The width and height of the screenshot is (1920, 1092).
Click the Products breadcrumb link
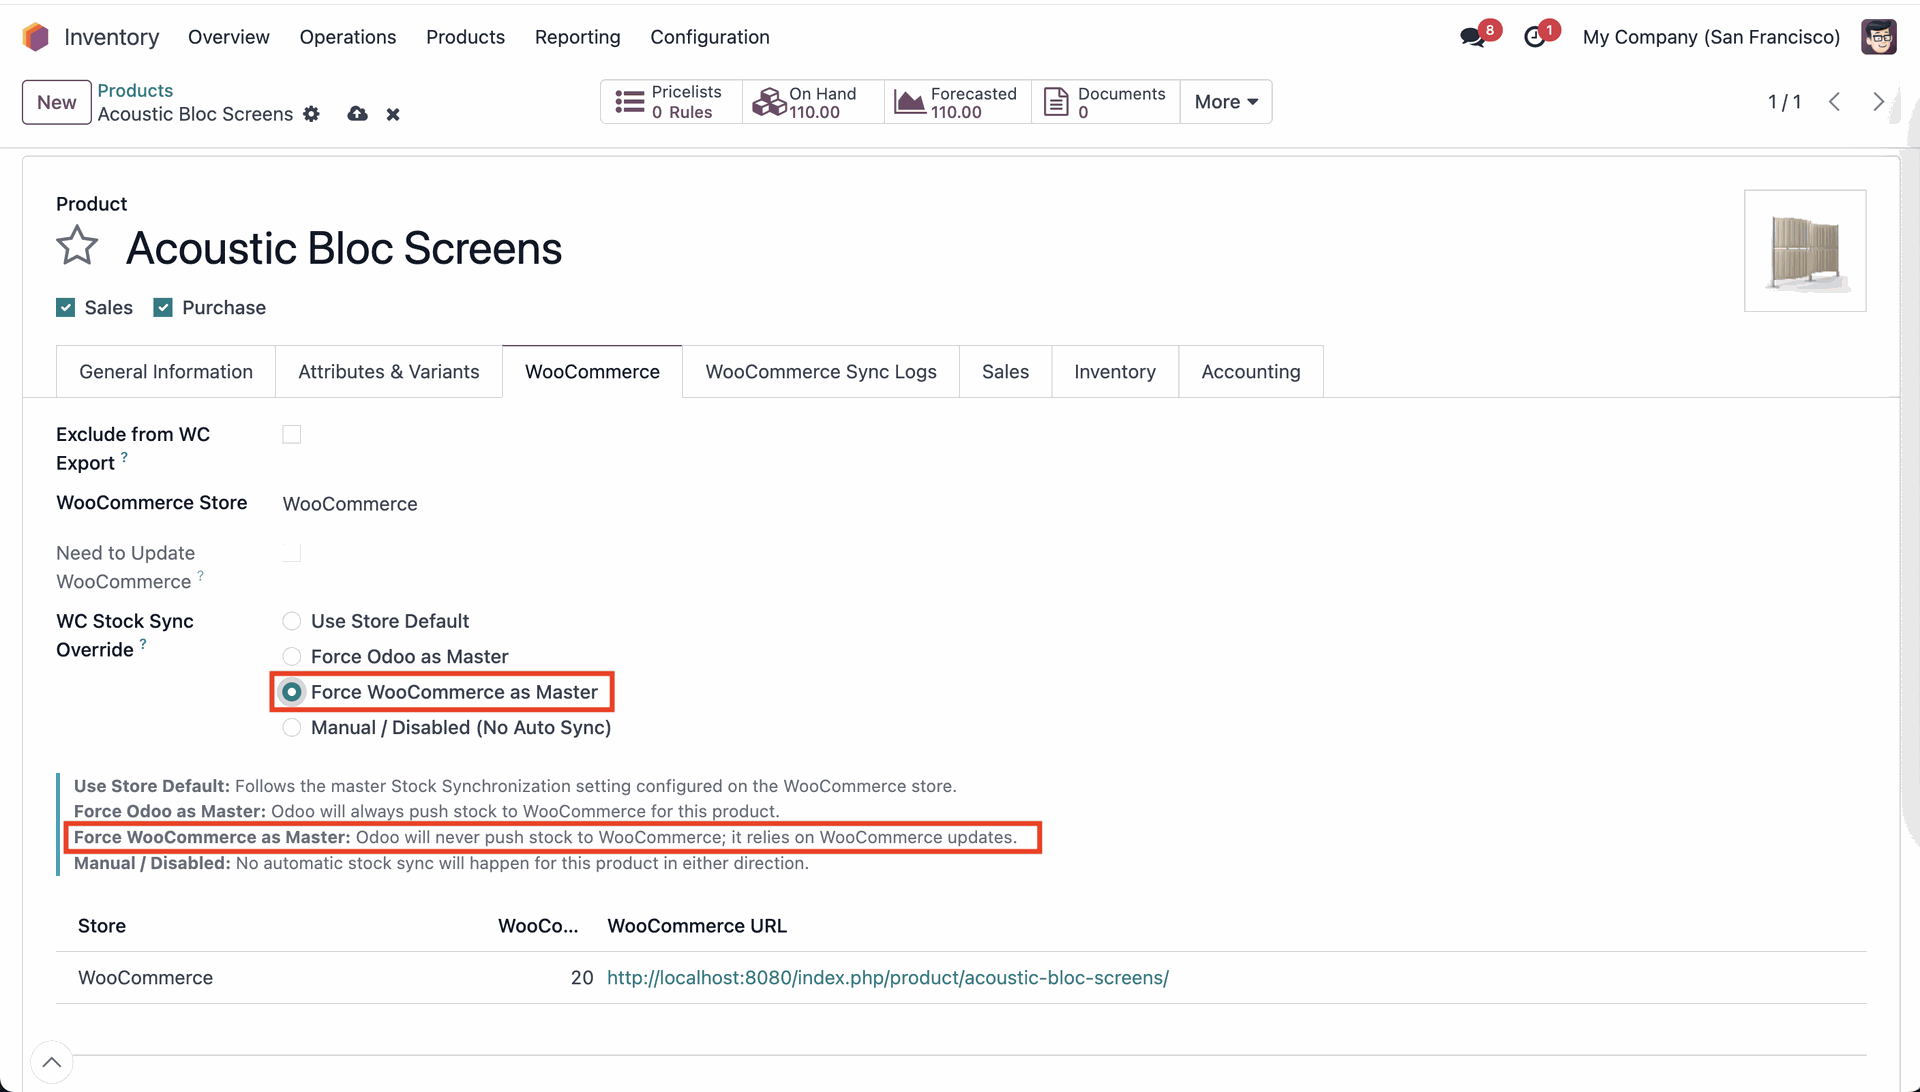click(x=135, y=90)
